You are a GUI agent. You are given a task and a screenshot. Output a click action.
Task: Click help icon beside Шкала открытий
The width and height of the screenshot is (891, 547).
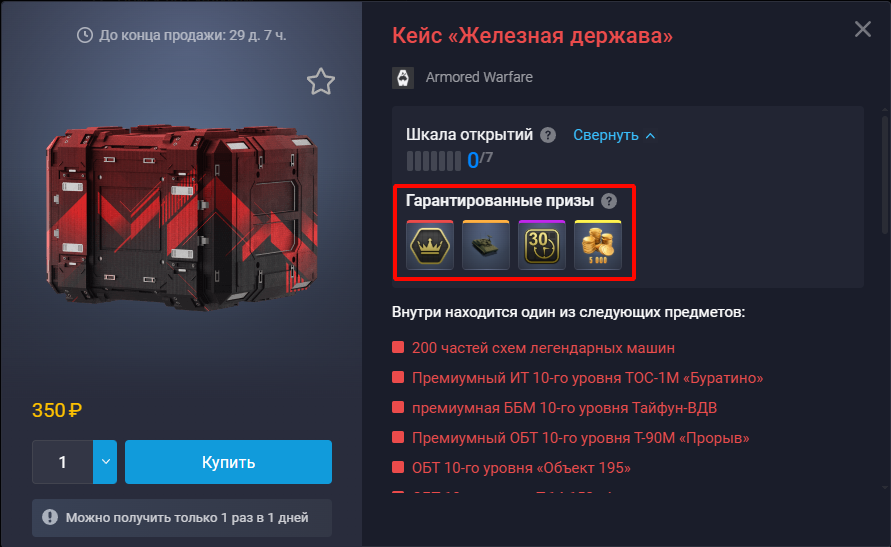pyautogui.click(x=548, y=135)
